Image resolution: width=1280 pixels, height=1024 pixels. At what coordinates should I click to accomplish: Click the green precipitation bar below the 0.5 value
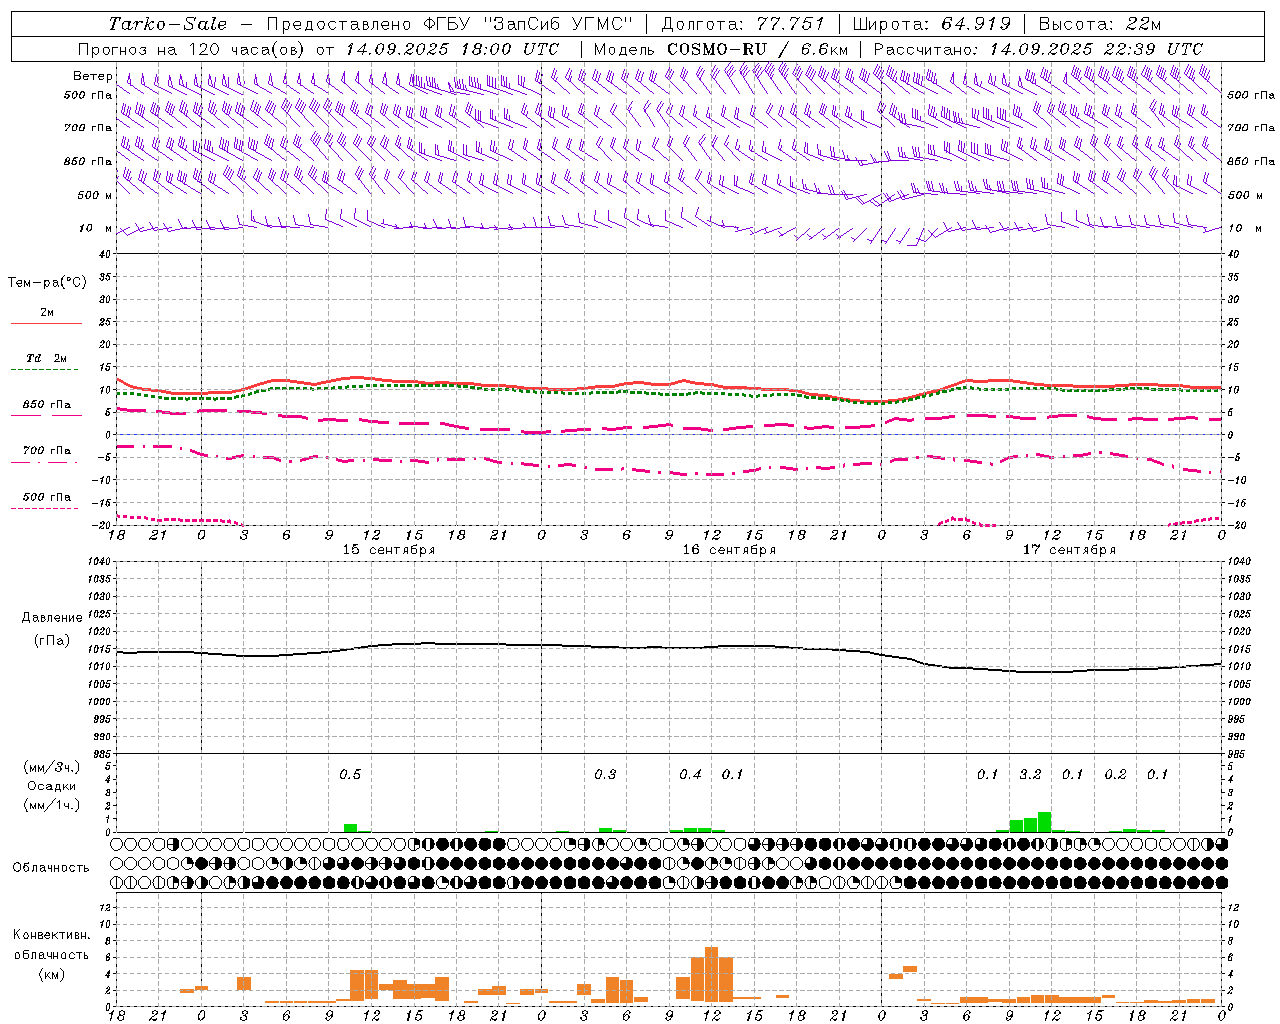pyautogui.click(x=350, y=828)
